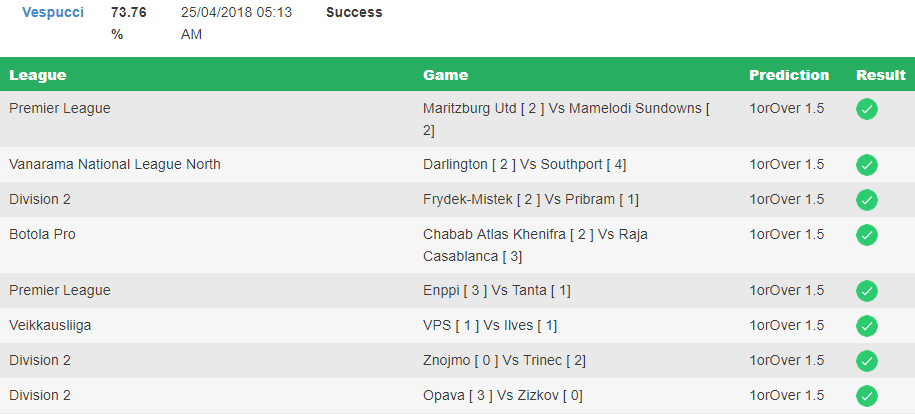Open the Vespucci tipster profile link

[53, 12]
